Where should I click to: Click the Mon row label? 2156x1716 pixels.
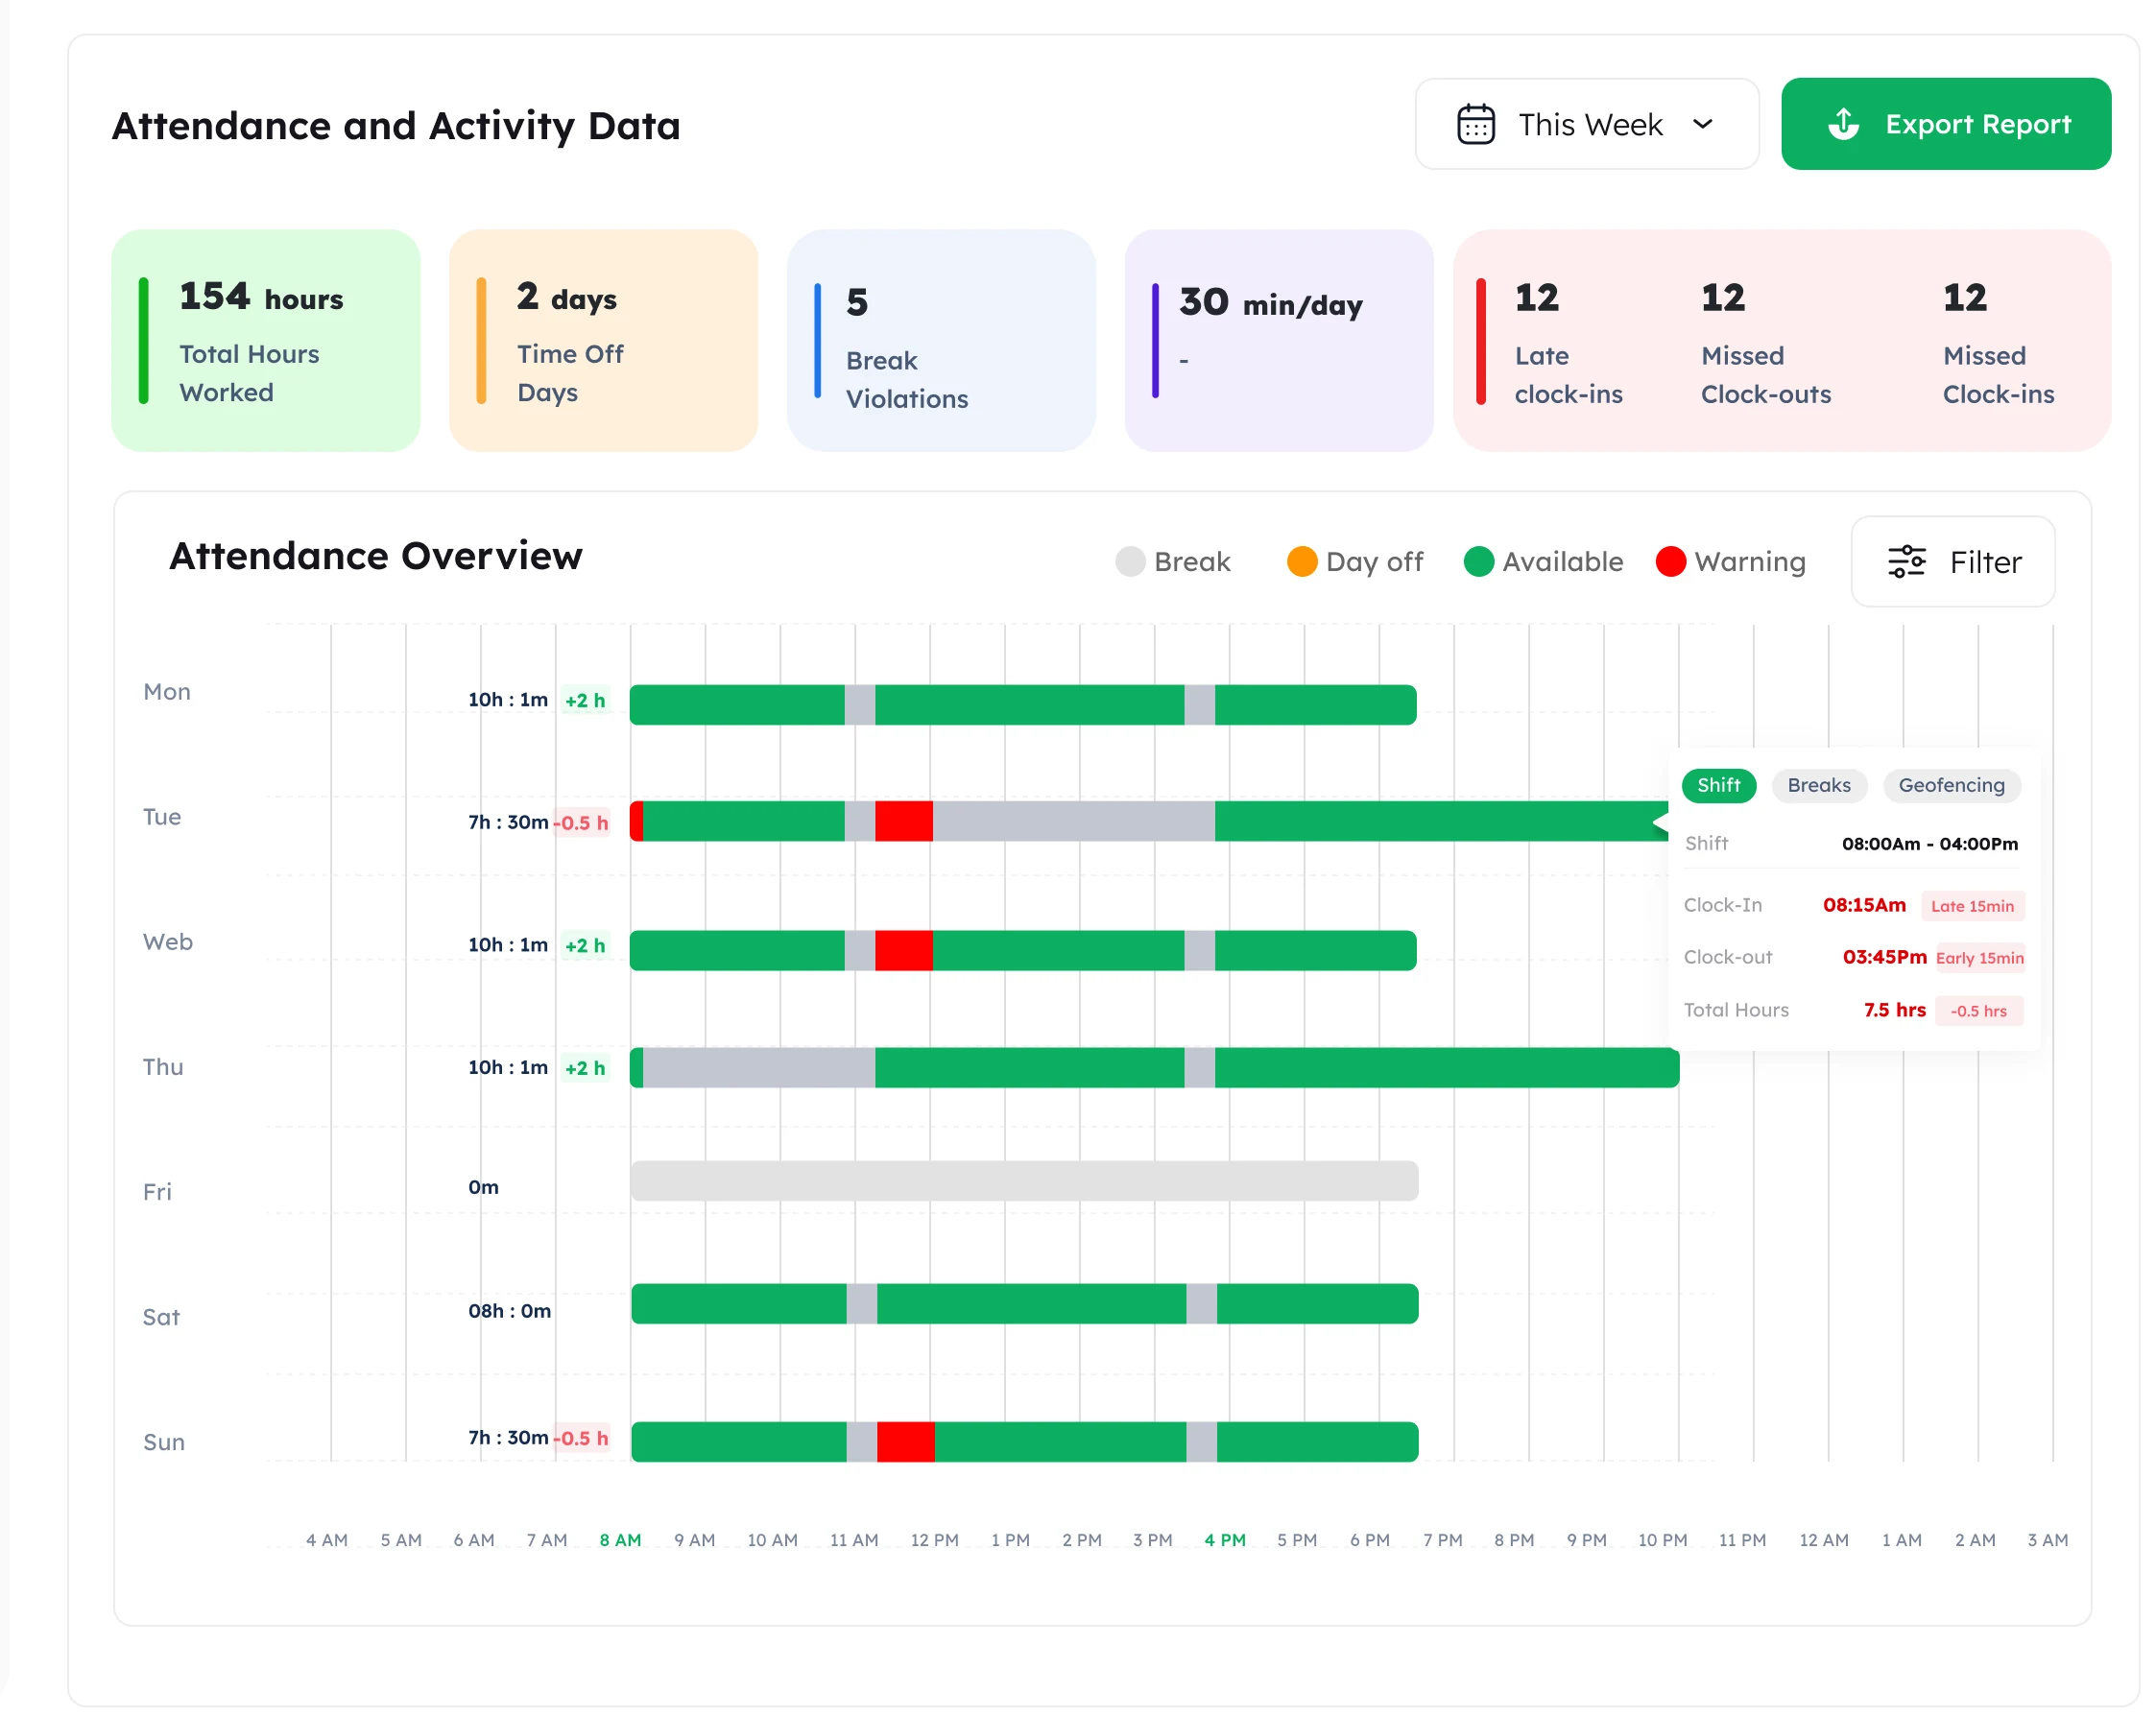[x=167, y=692]
